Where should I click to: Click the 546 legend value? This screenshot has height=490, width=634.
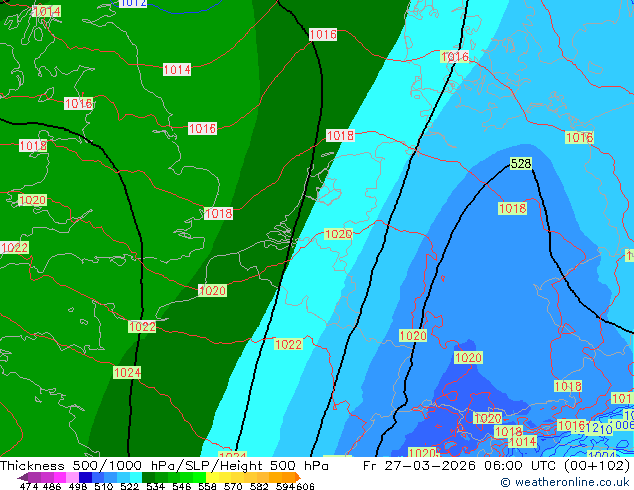[x=182, y=486]
